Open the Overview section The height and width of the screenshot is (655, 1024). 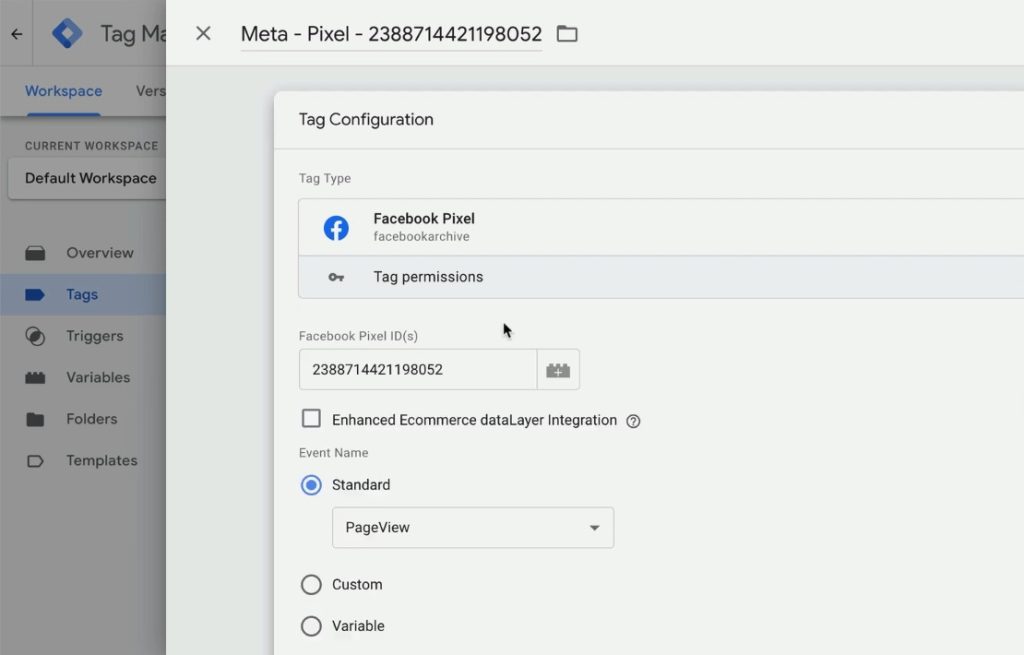pyautogui.click(x=99, y=253)
